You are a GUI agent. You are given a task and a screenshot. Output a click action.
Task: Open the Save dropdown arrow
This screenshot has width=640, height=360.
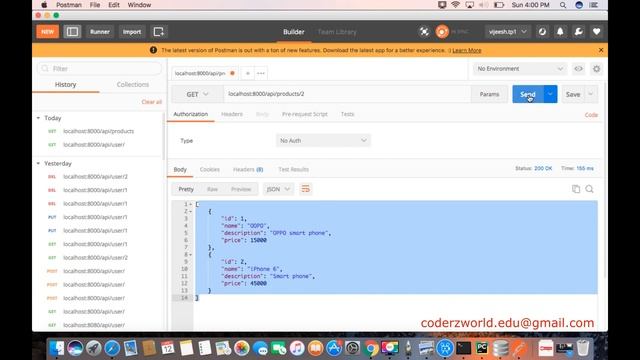pos(591,94)
